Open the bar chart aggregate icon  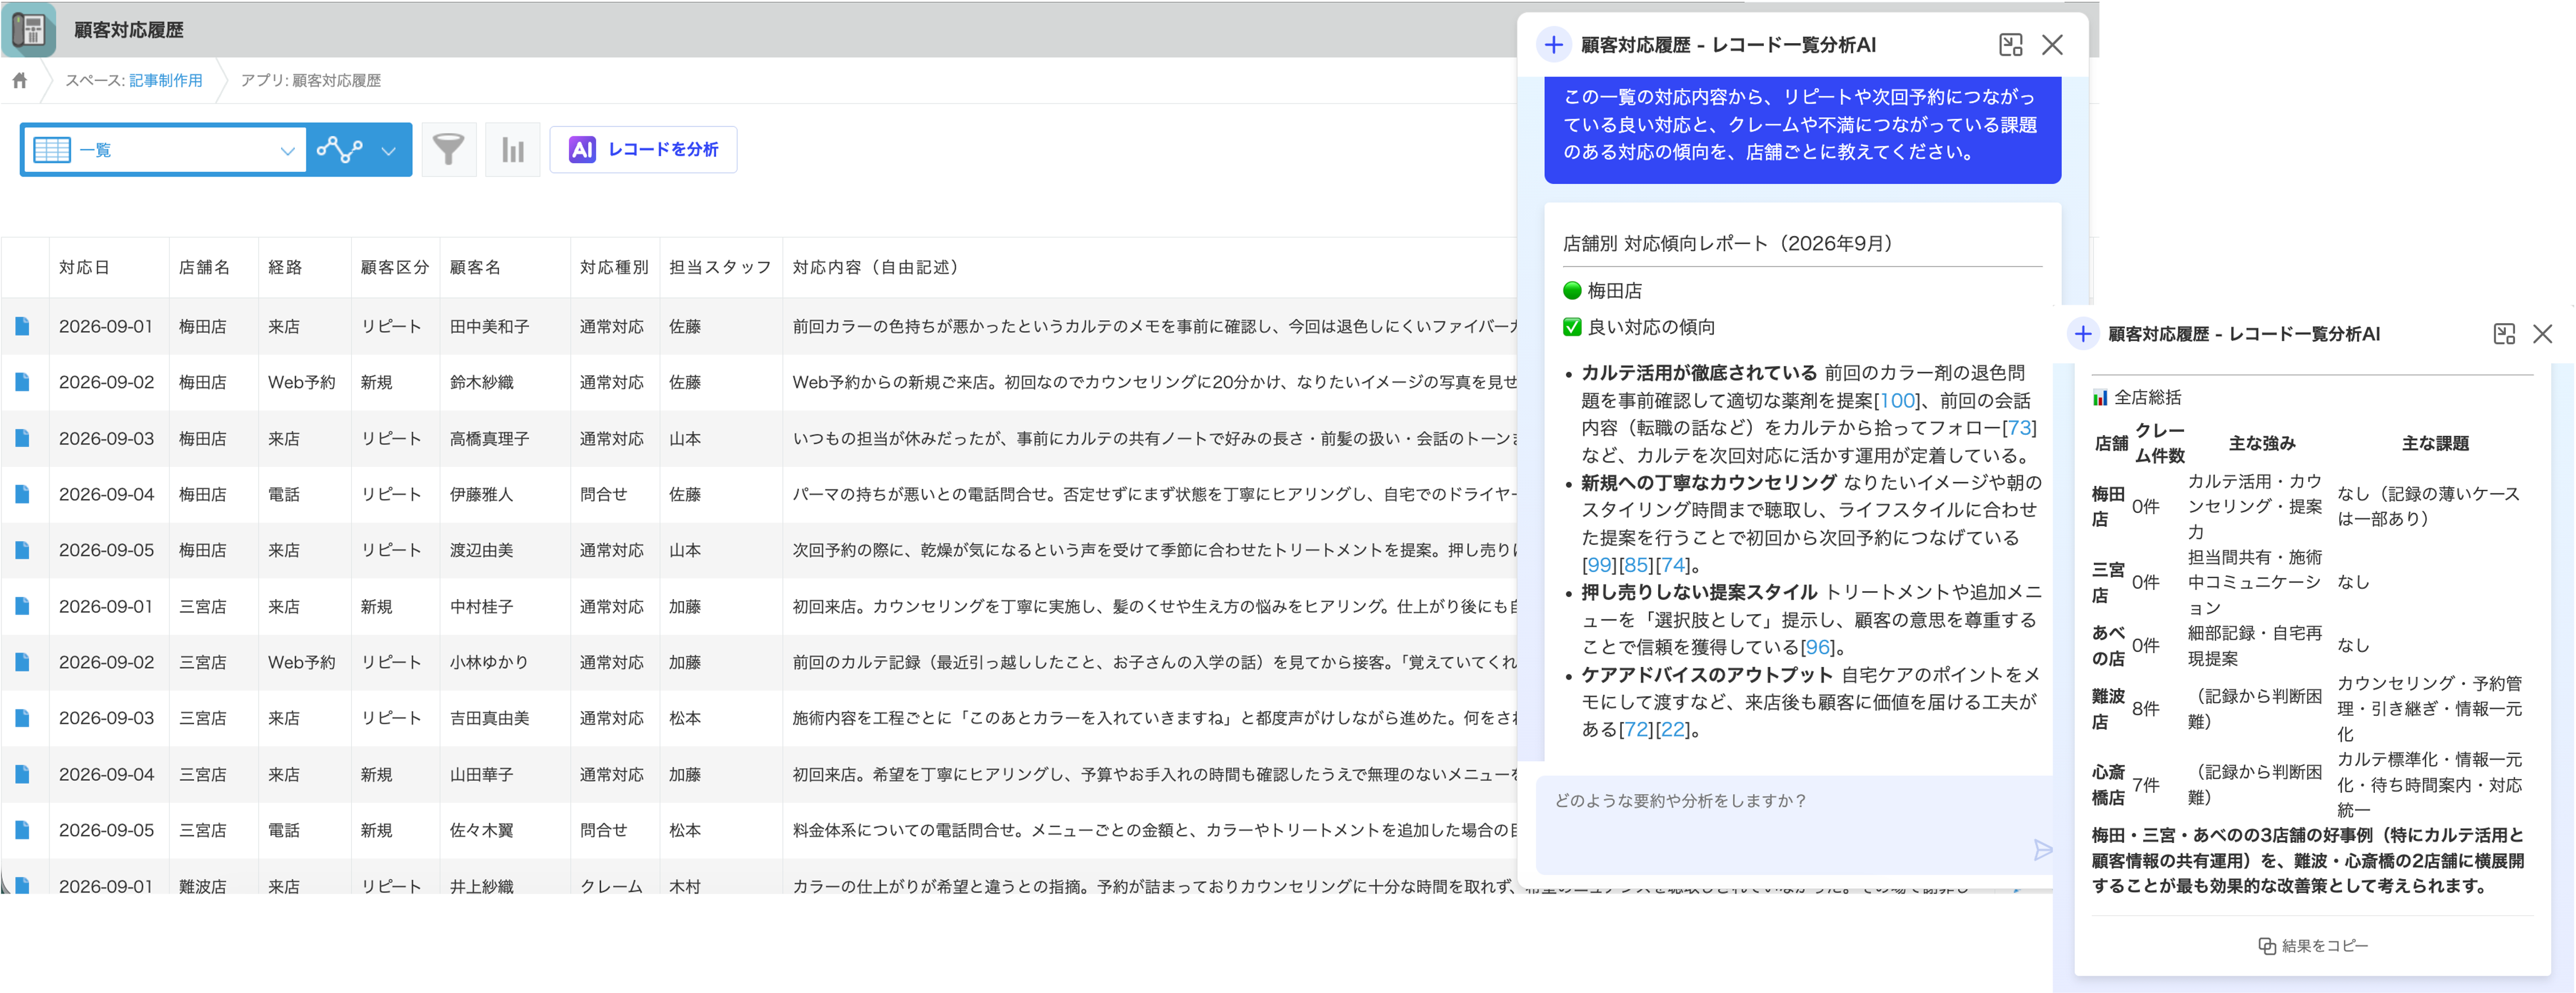512,150
